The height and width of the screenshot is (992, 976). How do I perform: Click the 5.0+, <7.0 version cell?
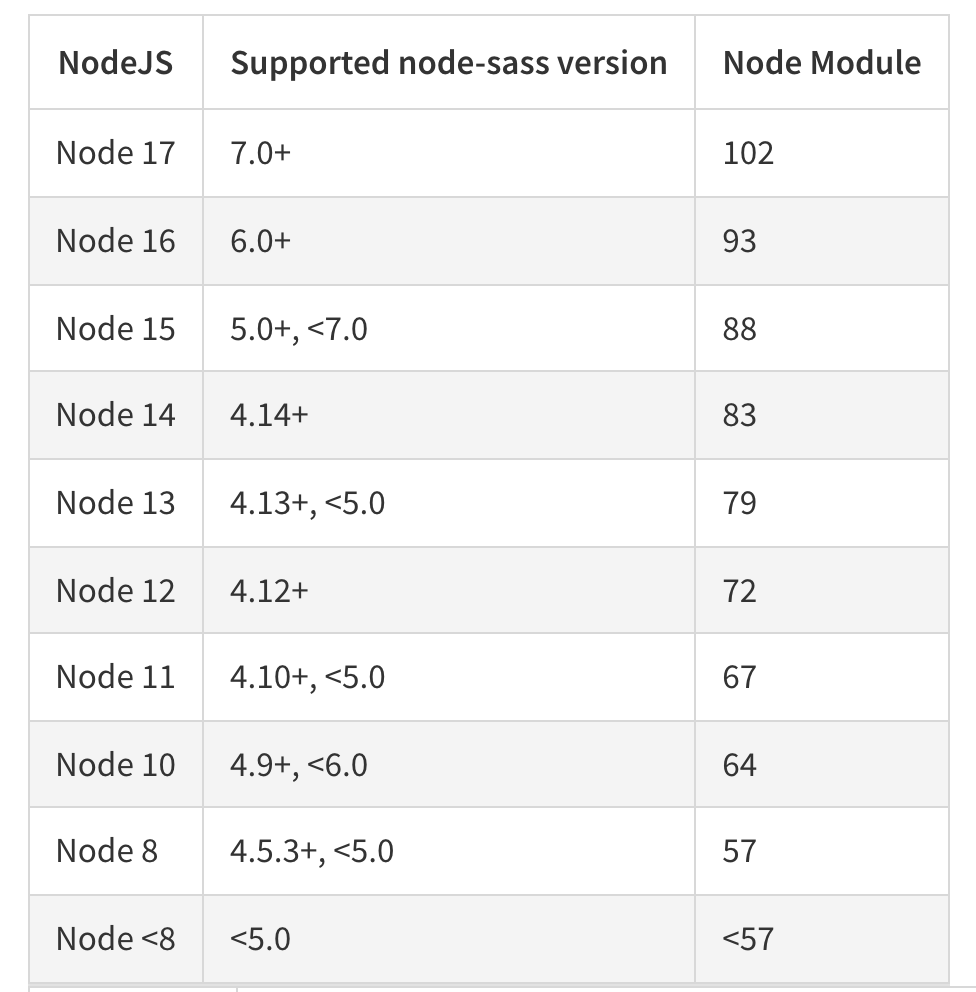(448, 328)
